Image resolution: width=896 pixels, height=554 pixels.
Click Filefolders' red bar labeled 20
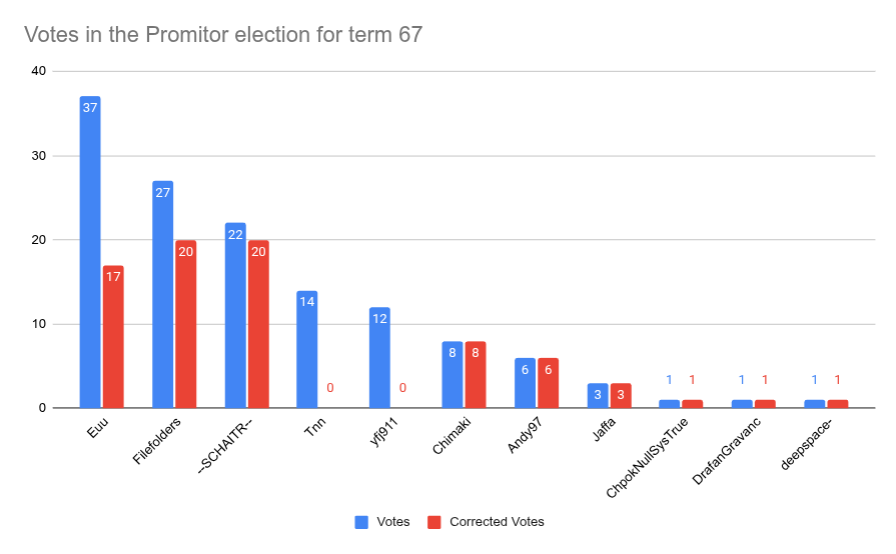(x=186, y=324)
